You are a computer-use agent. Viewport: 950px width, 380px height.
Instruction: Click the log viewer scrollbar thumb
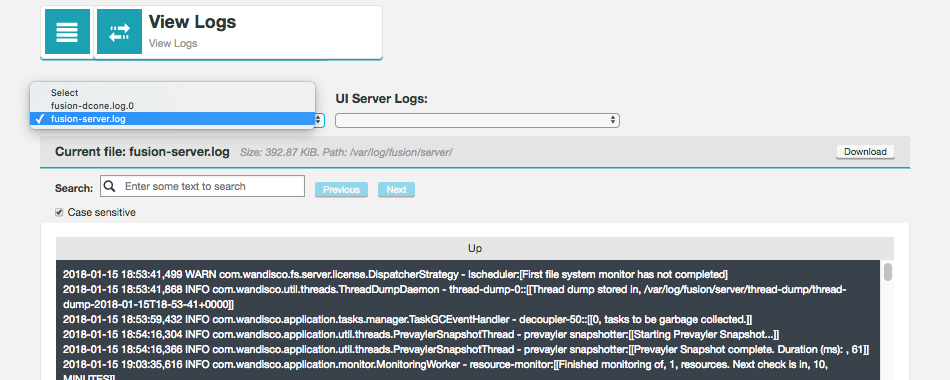(x=888, y=272)
